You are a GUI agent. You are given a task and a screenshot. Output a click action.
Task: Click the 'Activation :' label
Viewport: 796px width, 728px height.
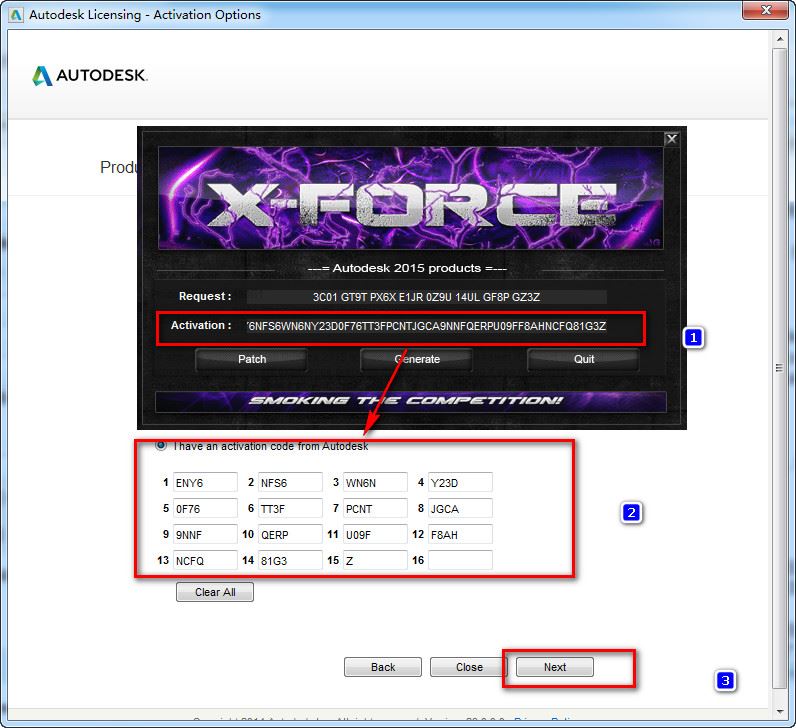[201, 325]
